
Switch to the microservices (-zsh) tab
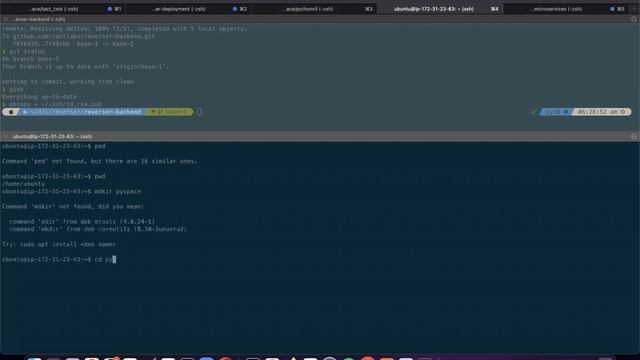[x=558, y=9]
